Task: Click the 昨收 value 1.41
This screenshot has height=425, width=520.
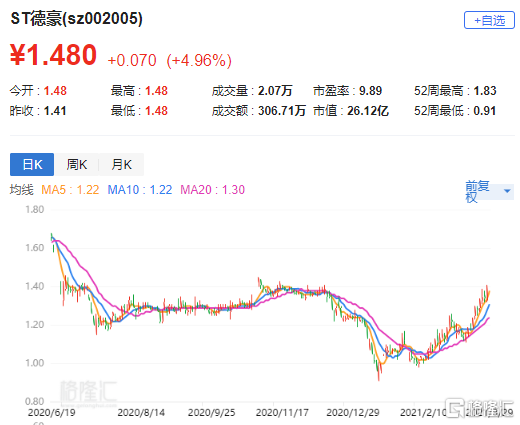Action: pos(55,111)
